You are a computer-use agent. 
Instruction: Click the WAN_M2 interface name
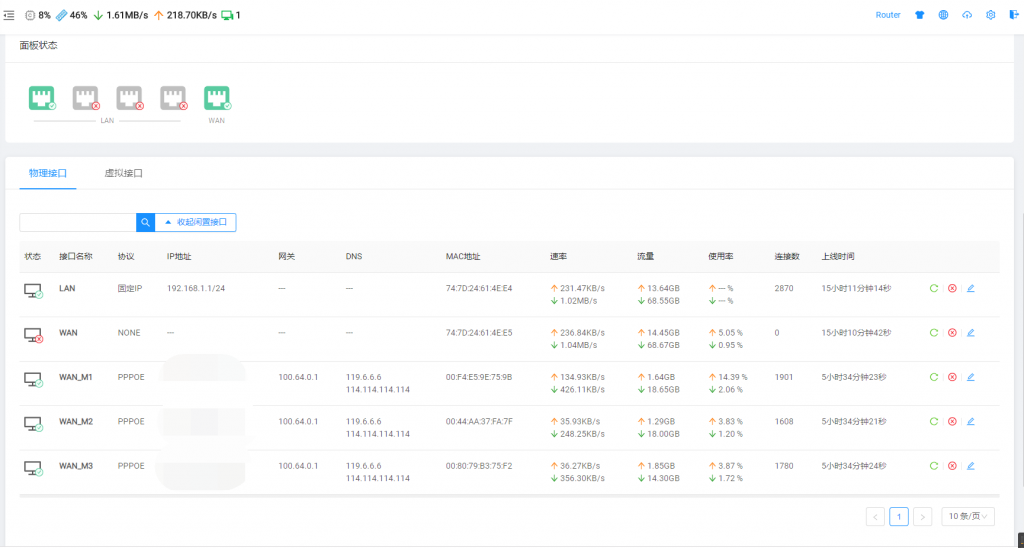(x=76, y=421)
